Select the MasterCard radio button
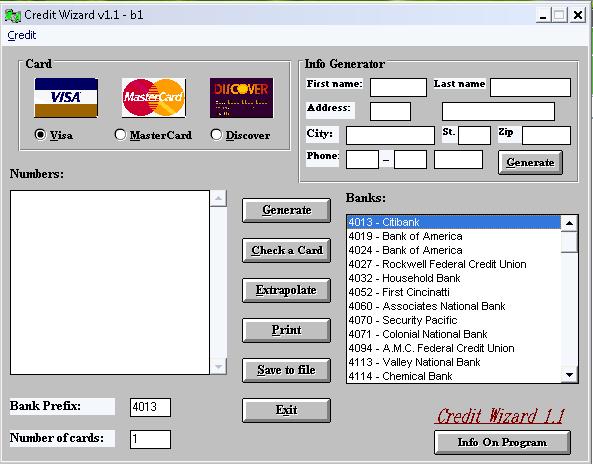 [x=120, y=134]
